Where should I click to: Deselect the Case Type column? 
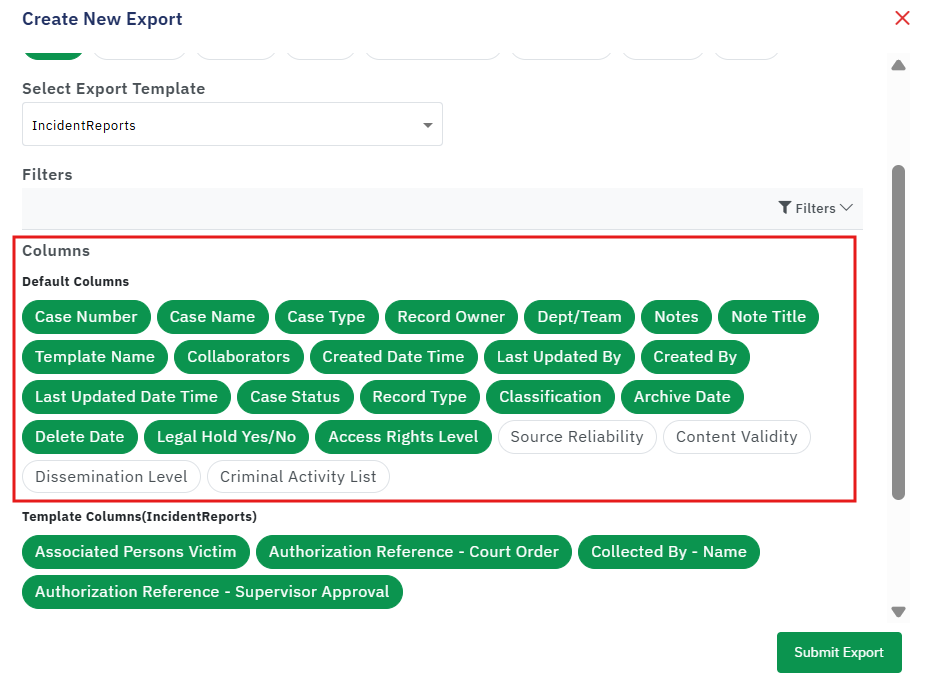pyautogui.click(x=327, y=317)
